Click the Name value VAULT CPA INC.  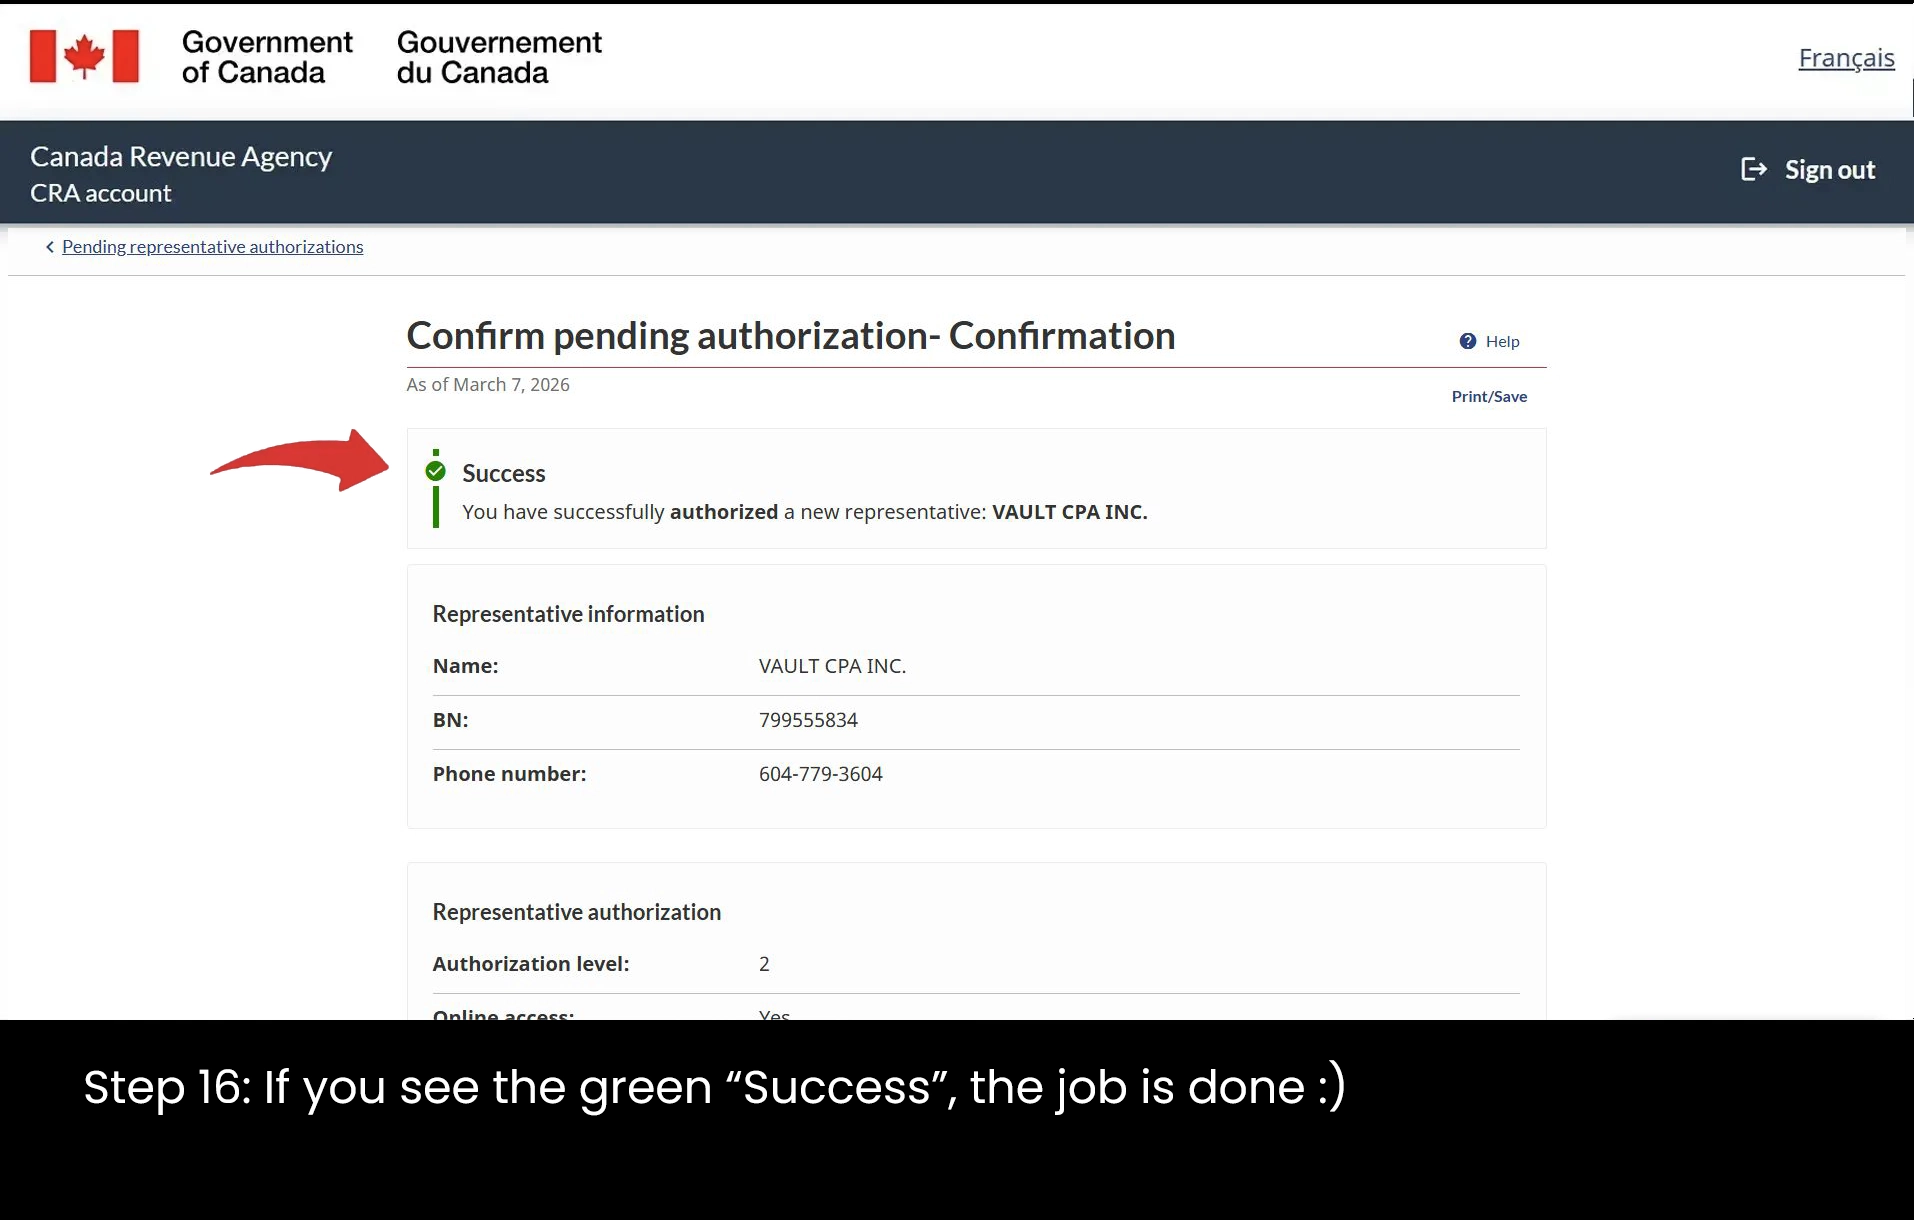pyautogui.click(x=832, y=666)
